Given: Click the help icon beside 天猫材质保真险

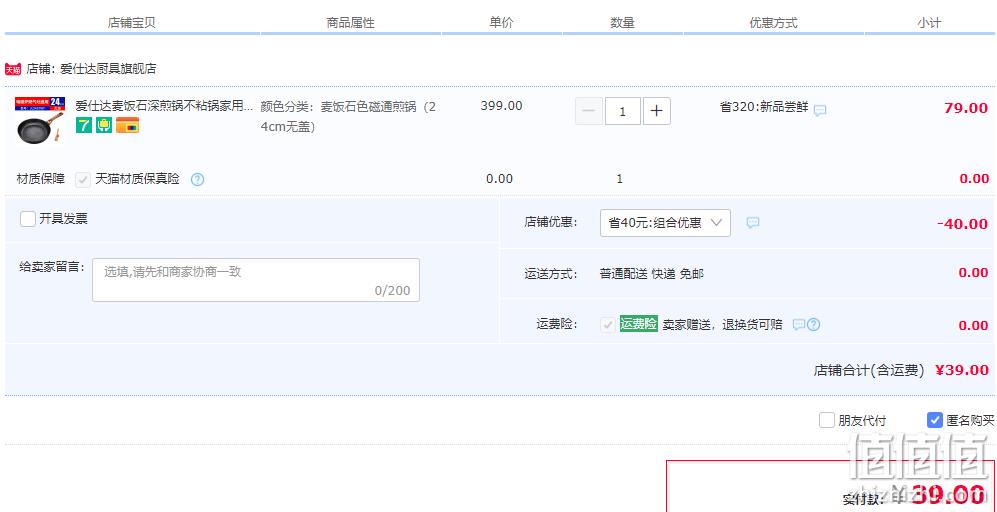Looking at the screenshot, I should pyautogui.click(x=198, y=179).
